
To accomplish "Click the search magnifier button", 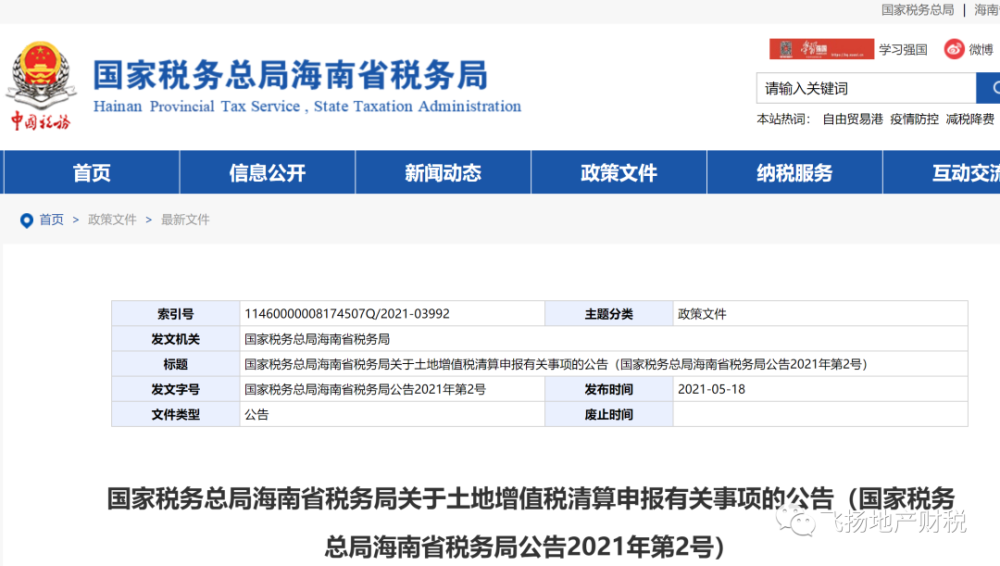I will (x=989, y=88).
